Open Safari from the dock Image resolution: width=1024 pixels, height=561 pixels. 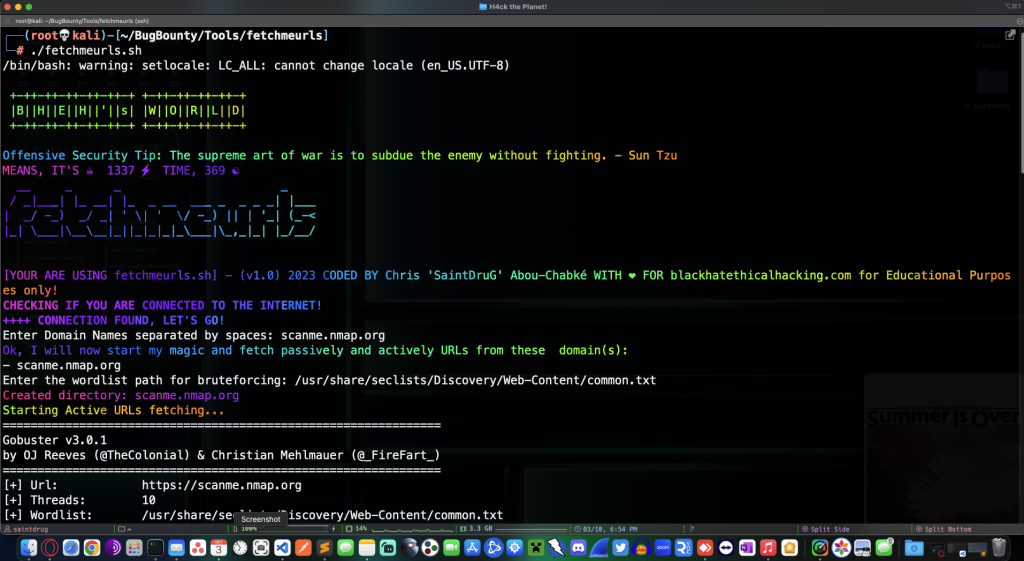[71, 547]
